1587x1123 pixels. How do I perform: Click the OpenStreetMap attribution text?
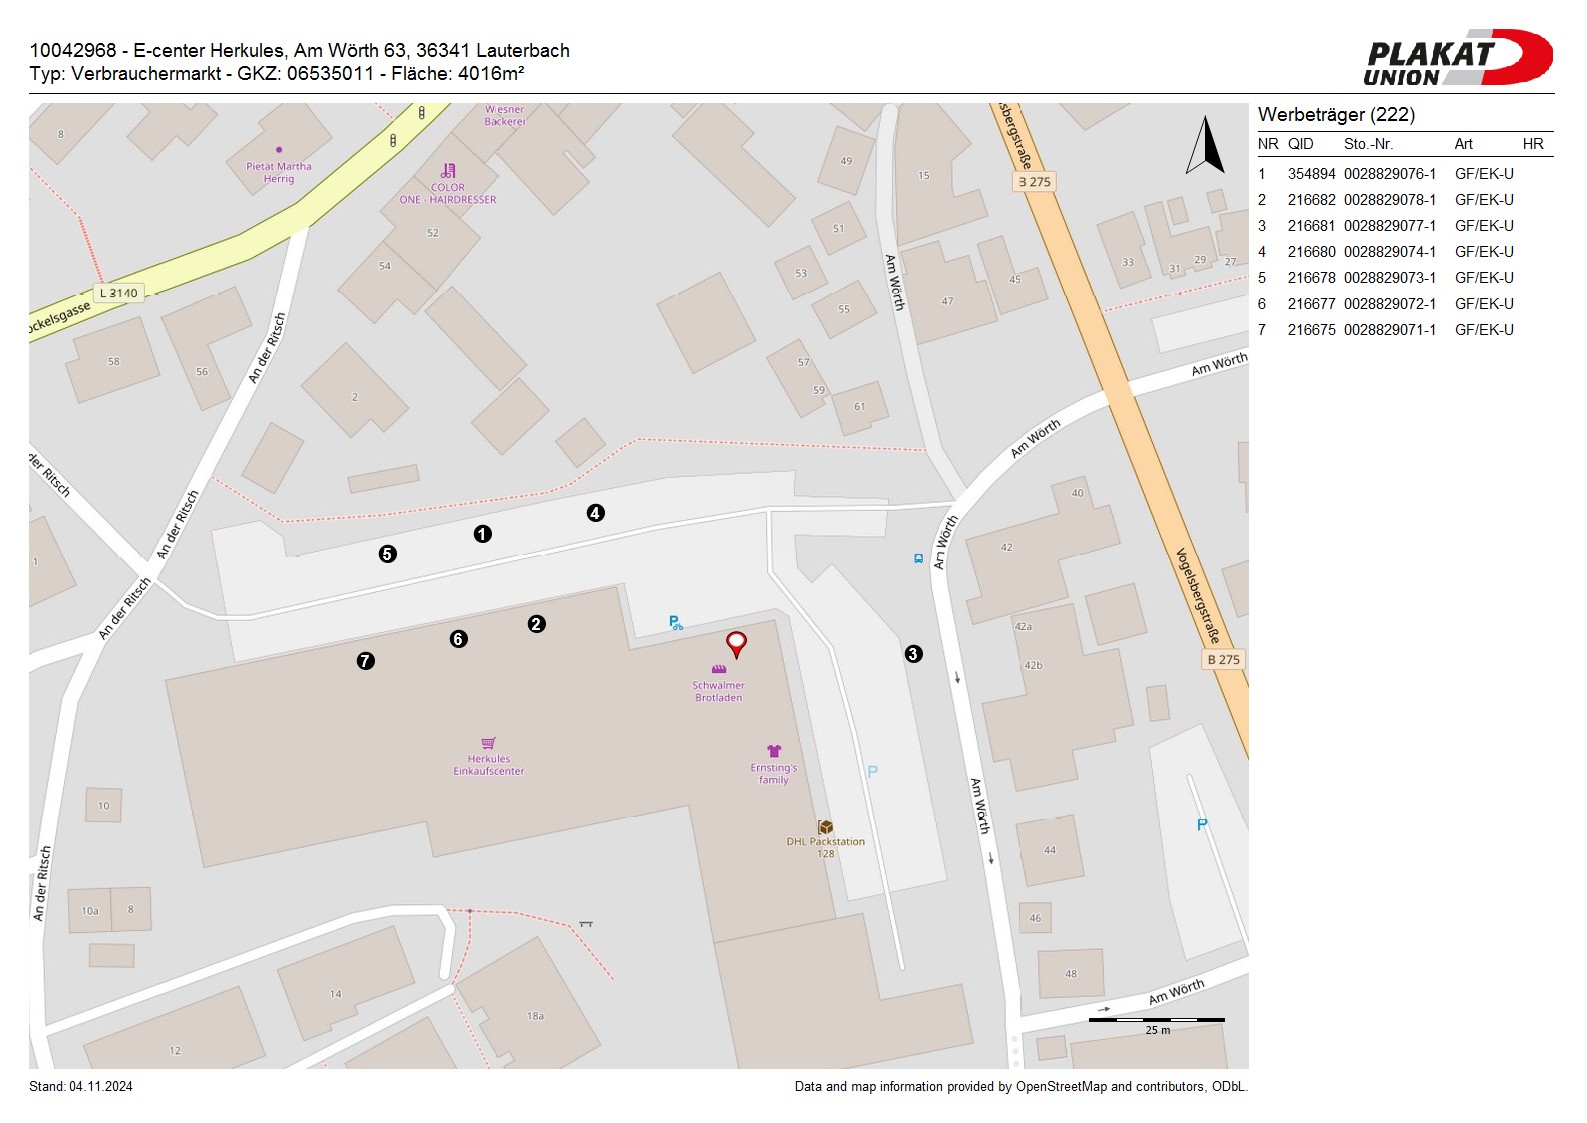pos(1020,1087)
